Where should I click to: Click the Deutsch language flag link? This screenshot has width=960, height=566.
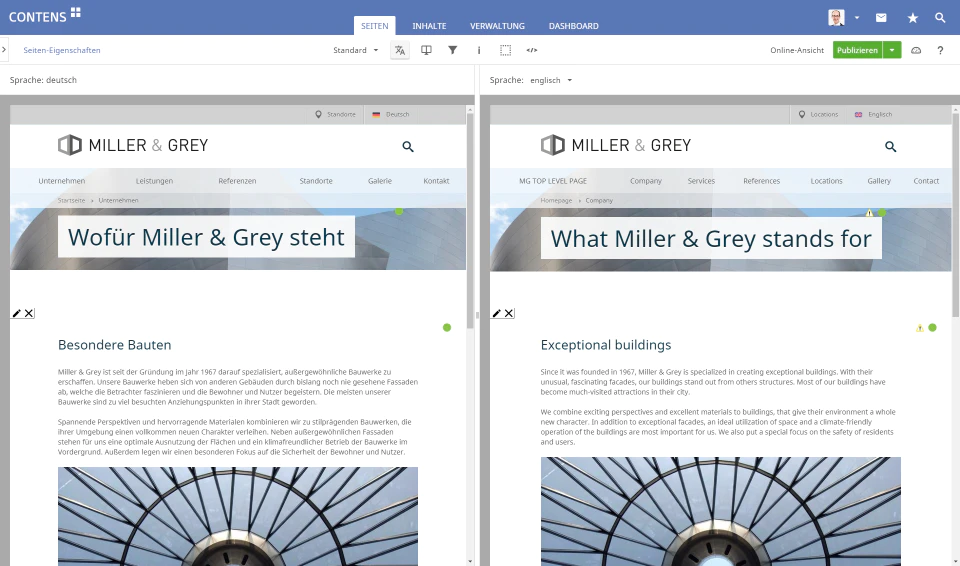click(x=391, y=115)
